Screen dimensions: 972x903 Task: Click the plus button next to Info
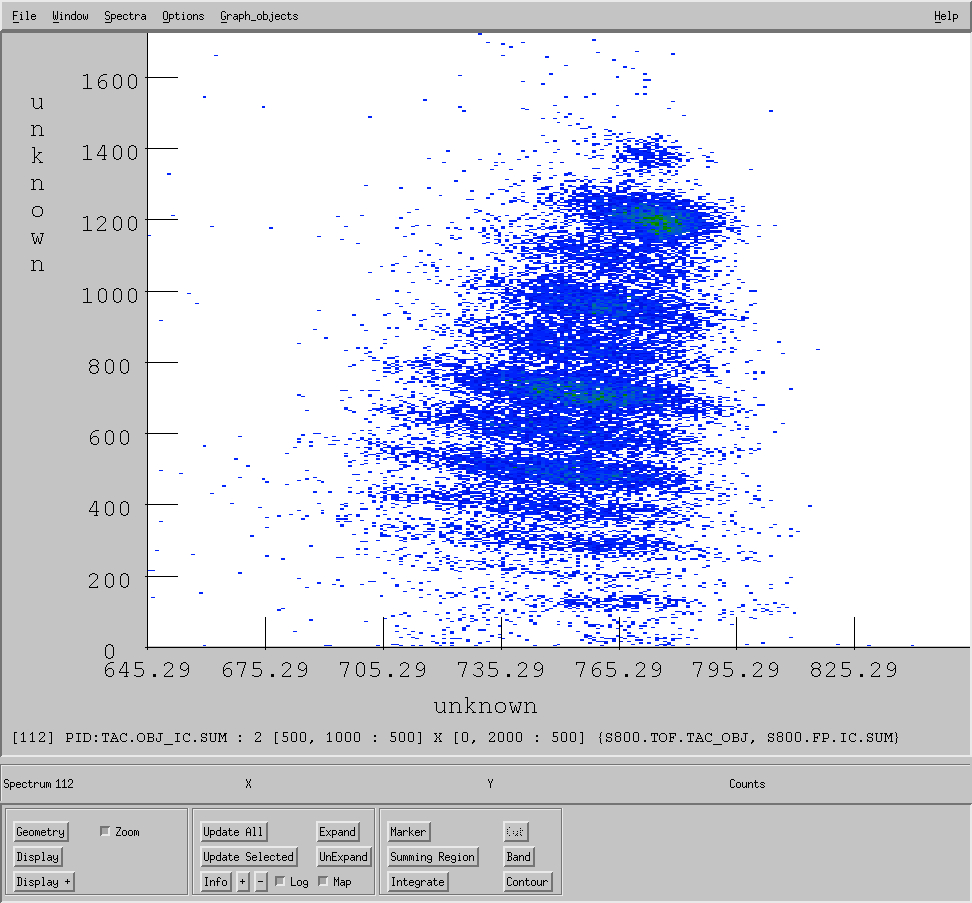tap(242, 882)
